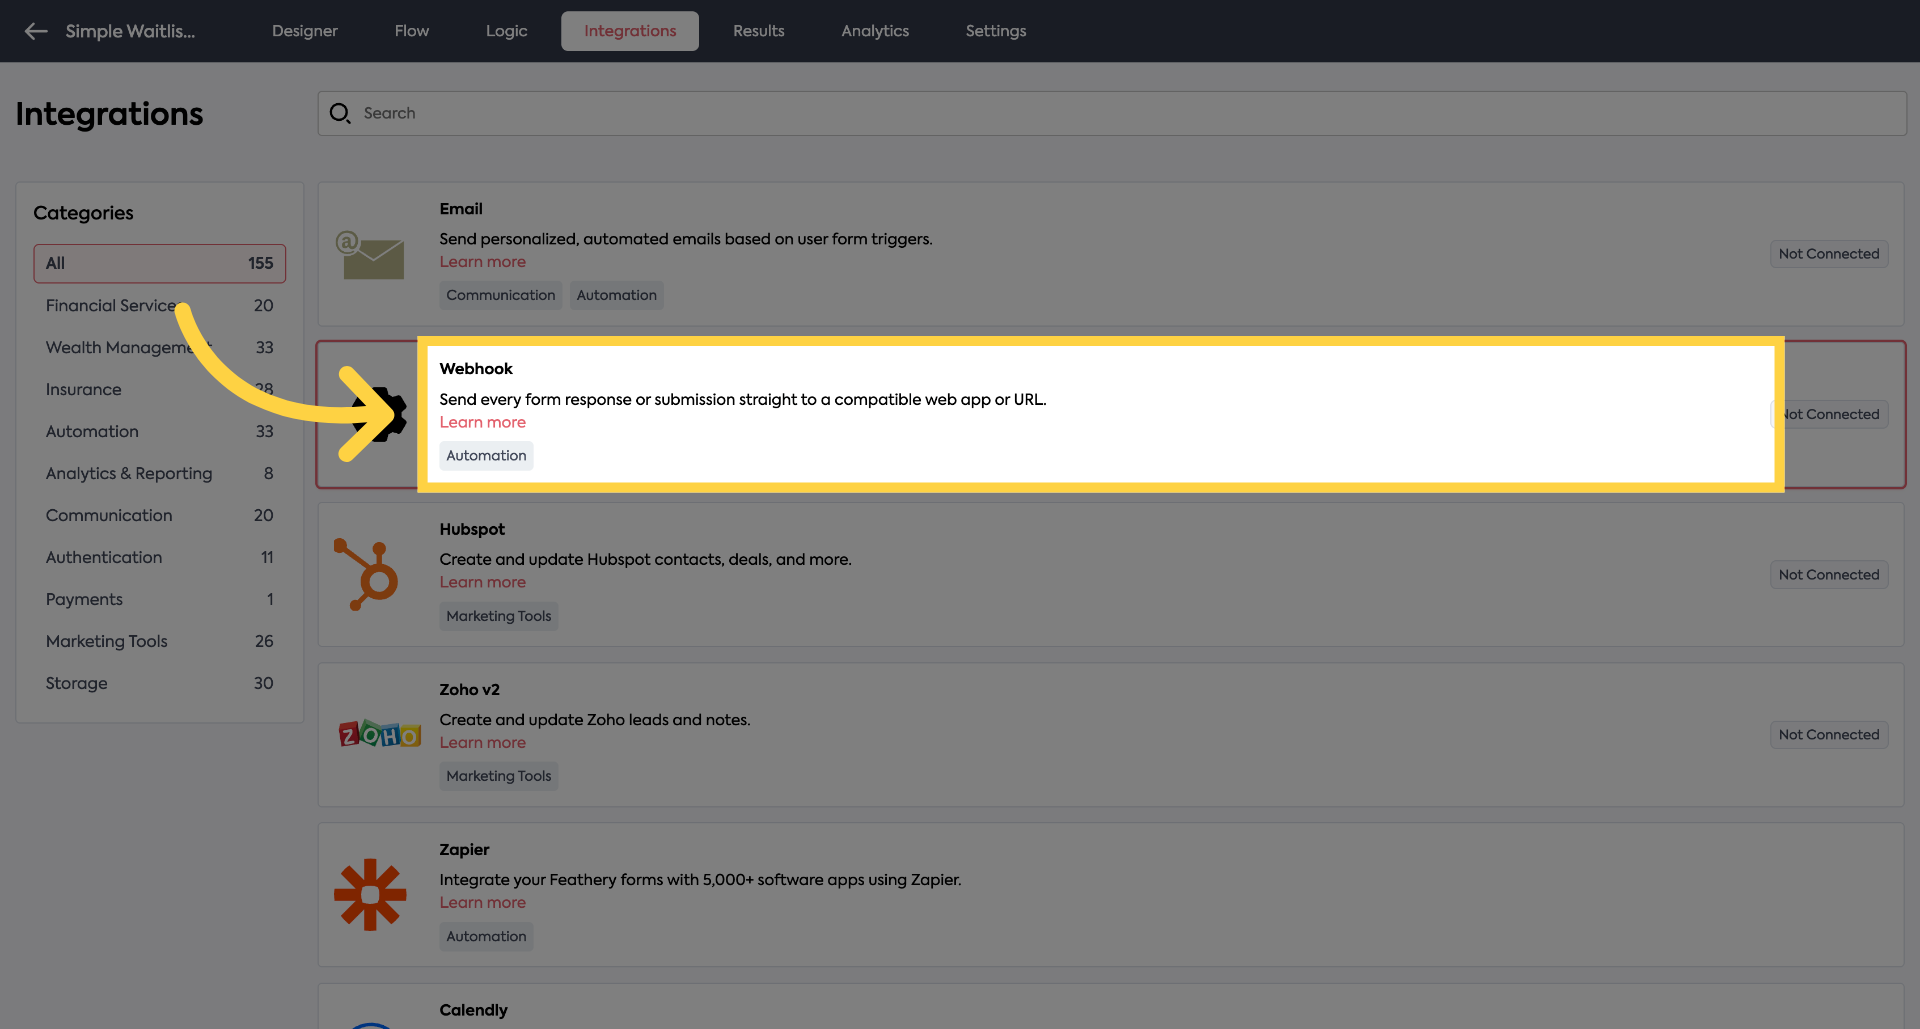This screenshot has width=1920, height=1029.
Task: Click the Hubspot sprocket logo
Action: coord(371,574)
